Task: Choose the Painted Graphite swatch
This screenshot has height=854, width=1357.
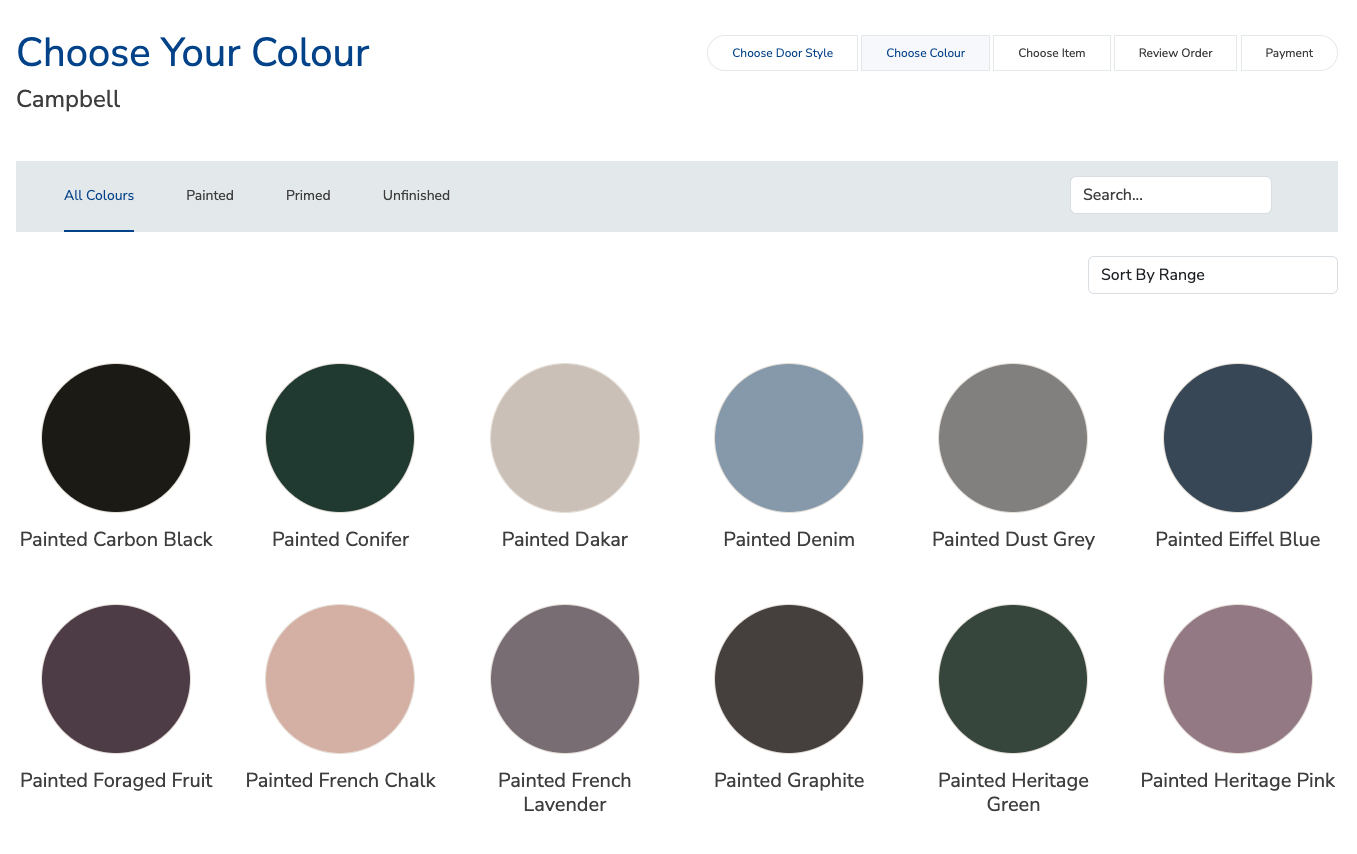Action: [789, 679]
